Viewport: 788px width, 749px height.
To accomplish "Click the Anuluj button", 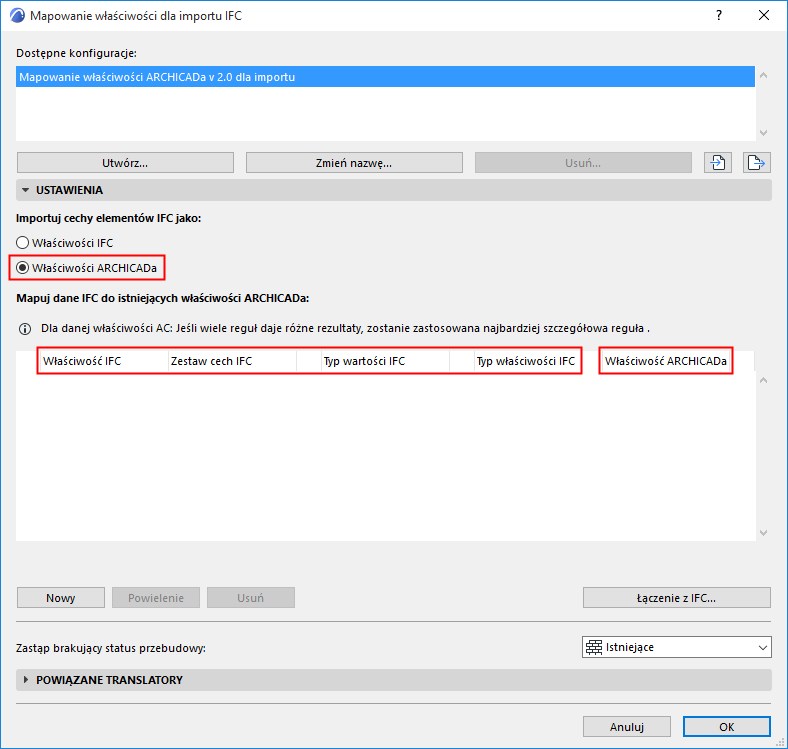I will (x=627, y=727).
